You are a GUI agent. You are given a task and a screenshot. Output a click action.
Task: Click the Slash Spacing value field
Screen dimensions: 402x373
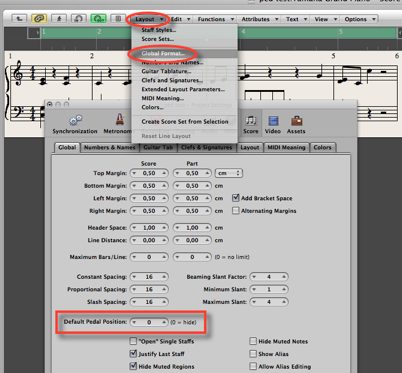149,302
